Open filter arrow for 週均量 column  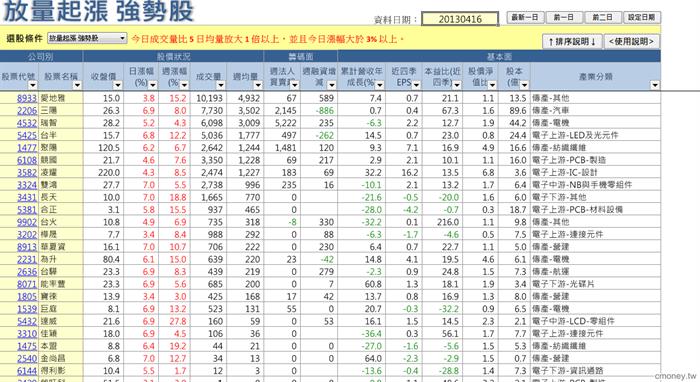coord(258,85)
